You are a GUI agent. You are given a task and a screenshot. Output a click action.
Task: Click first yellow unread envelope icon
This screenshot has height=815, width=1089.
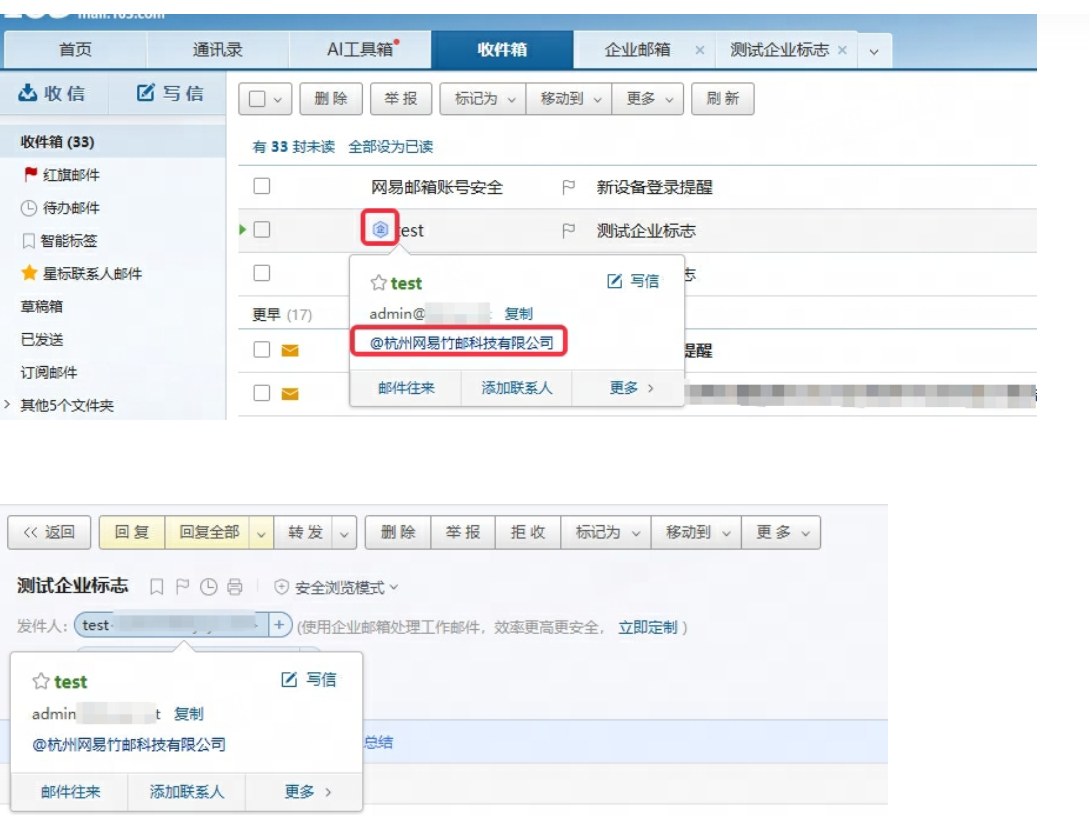290,350
